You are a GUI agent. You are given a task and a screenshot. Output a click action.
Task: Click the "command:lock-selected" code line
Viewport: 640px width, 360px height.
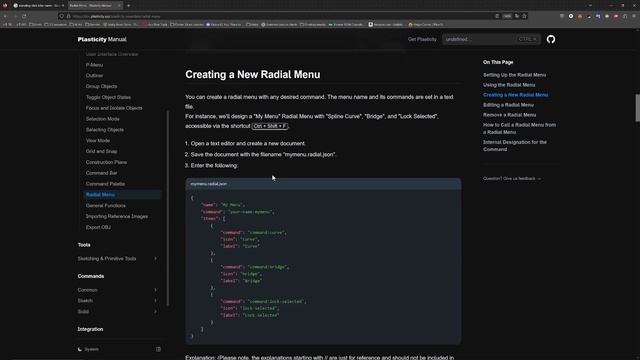pos(264,302)
